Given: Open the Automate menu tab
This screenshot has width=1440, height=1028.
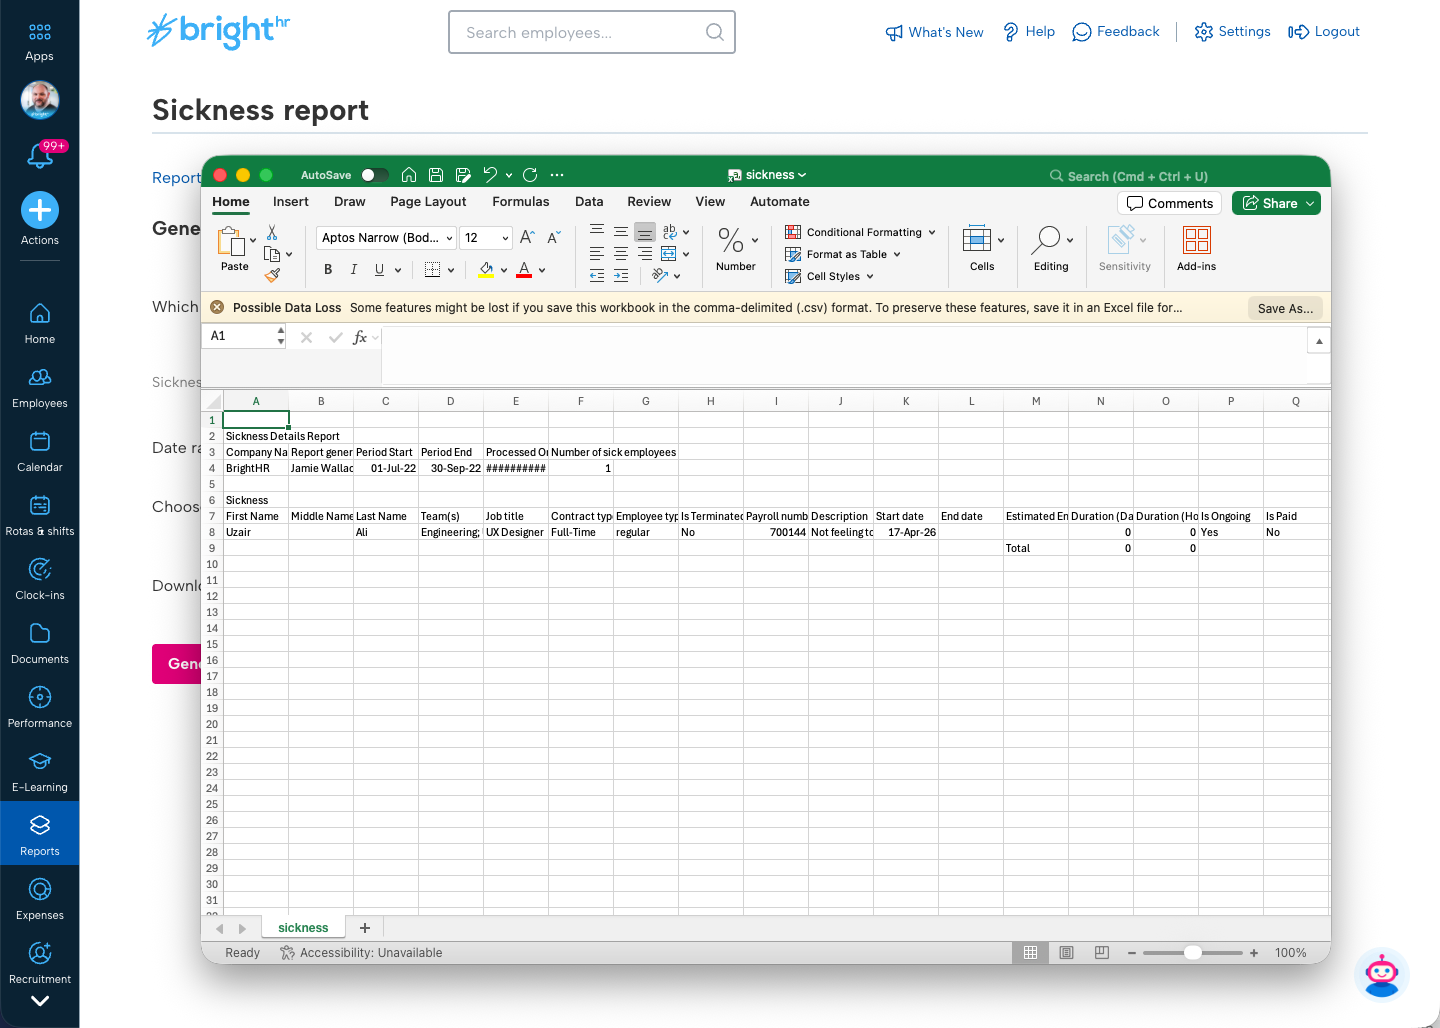Looking at the screenshot, I should pos(779,201).
